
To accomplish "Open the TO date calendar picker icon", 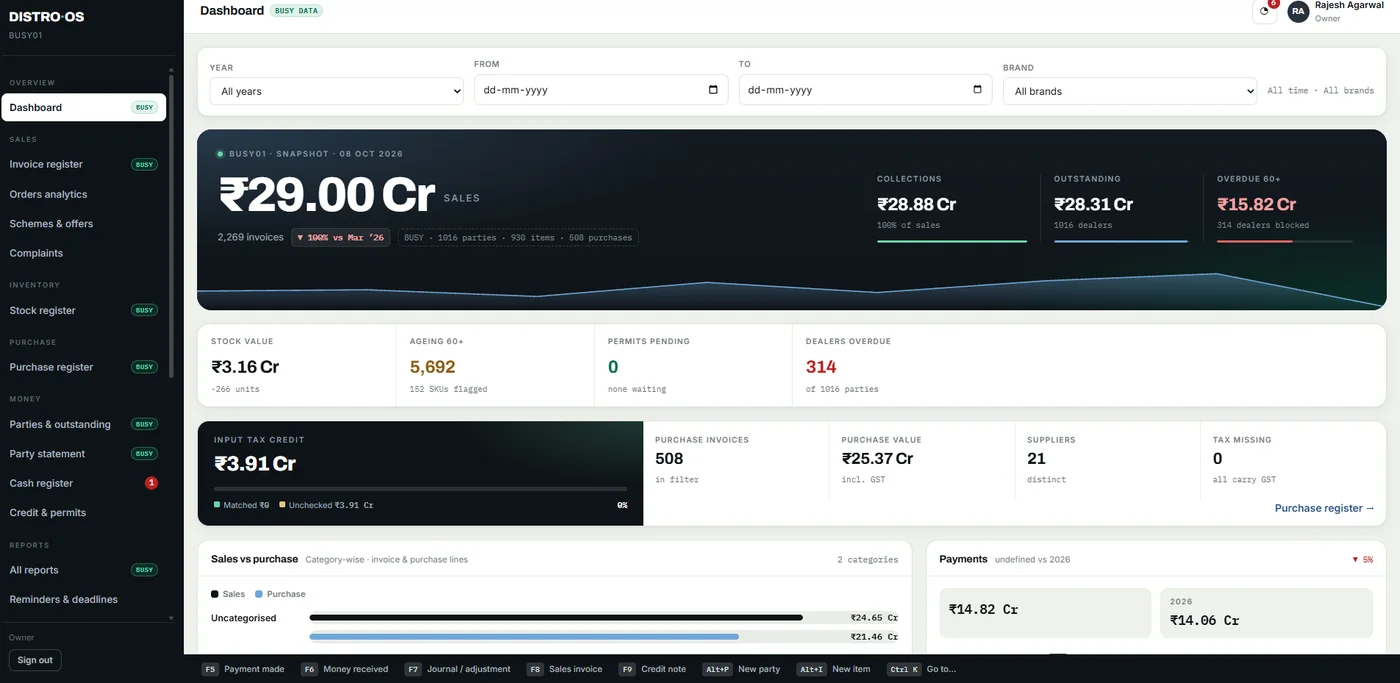I will pyautogui.click(x=977, y=89).
